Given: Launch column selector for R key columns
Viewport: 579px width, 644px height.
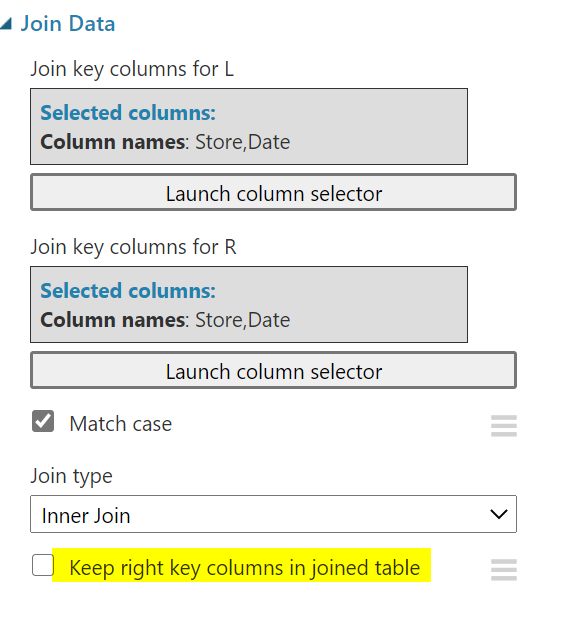Looking at the screenshot, I should click(x=273, y=370).
